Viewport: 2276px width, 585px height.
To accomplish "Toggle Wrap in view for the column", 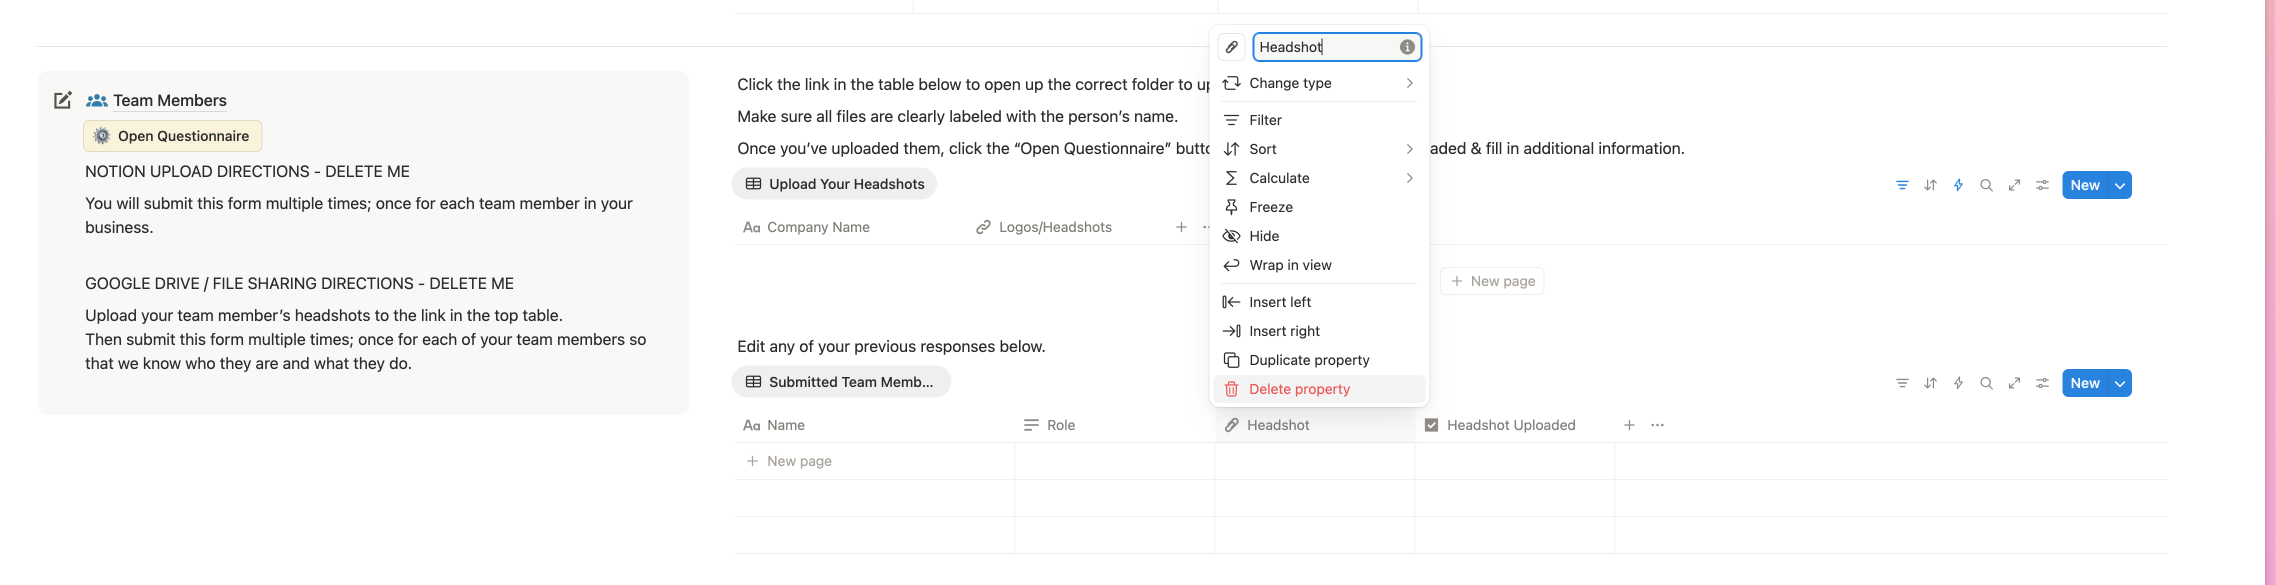I will point(1290,265).
